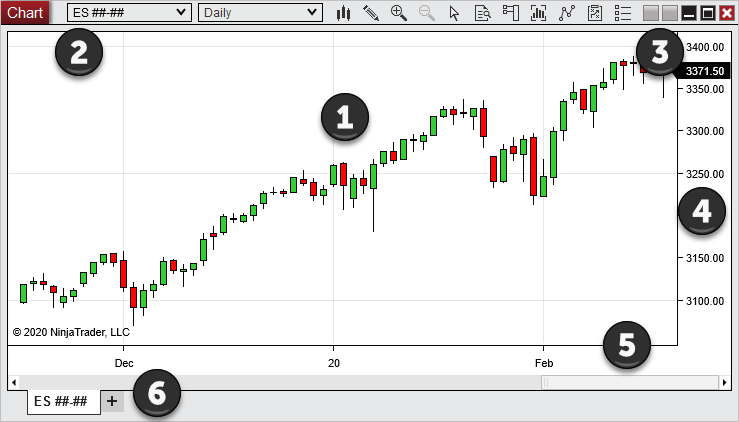Open the Strategies line-graph icon
The height and width of the screenshot is (422, 739).
pyautogui.click(x=567, y=13)
